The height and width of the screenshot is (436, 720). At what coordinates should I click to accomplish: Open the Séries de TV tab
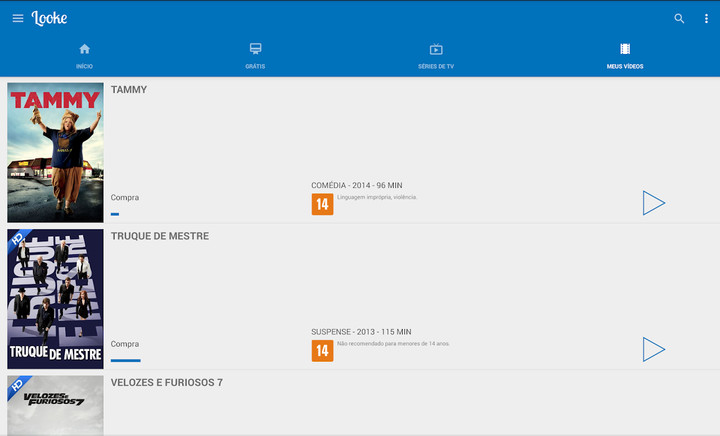point(436,55)
